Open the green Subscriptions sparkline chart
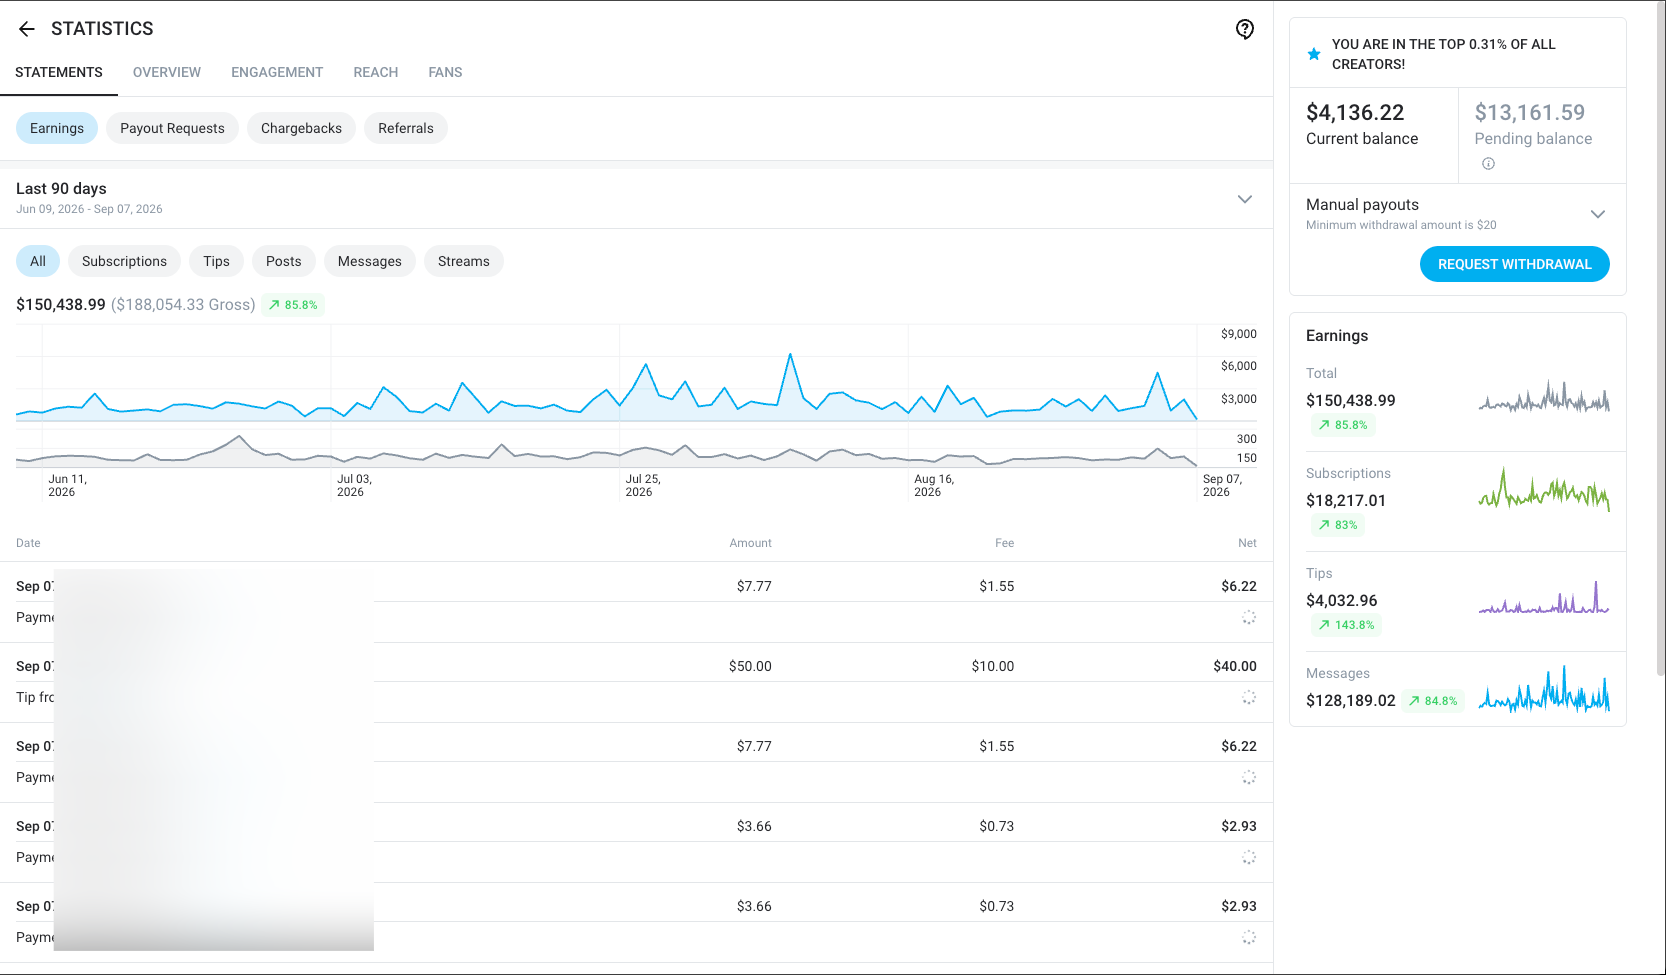1666x975 pixels. [x=1544, y=490]
